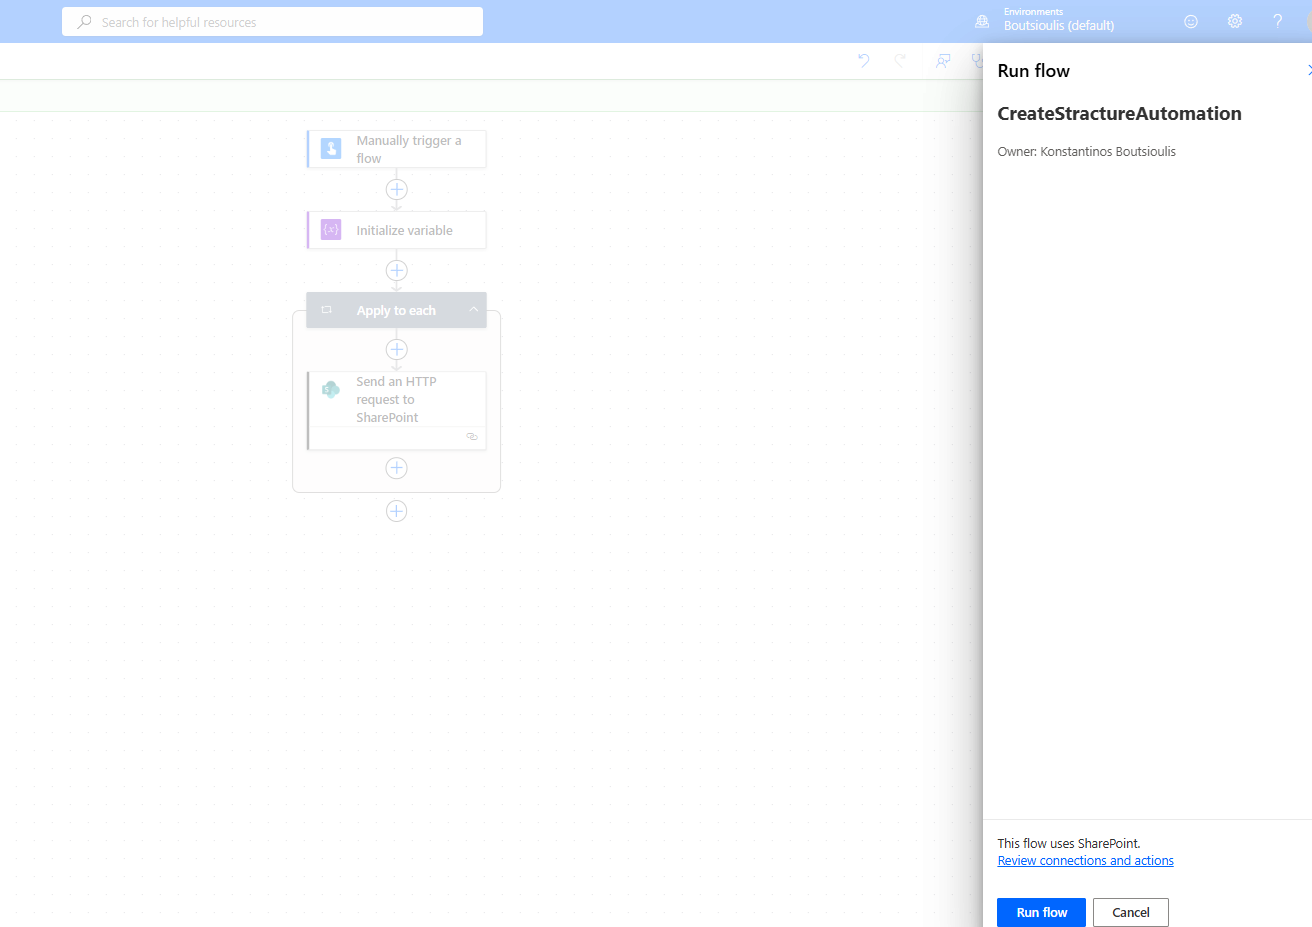
Task: Open the Environments selector Boutsioulis (default)
Action: [1057, 21]
